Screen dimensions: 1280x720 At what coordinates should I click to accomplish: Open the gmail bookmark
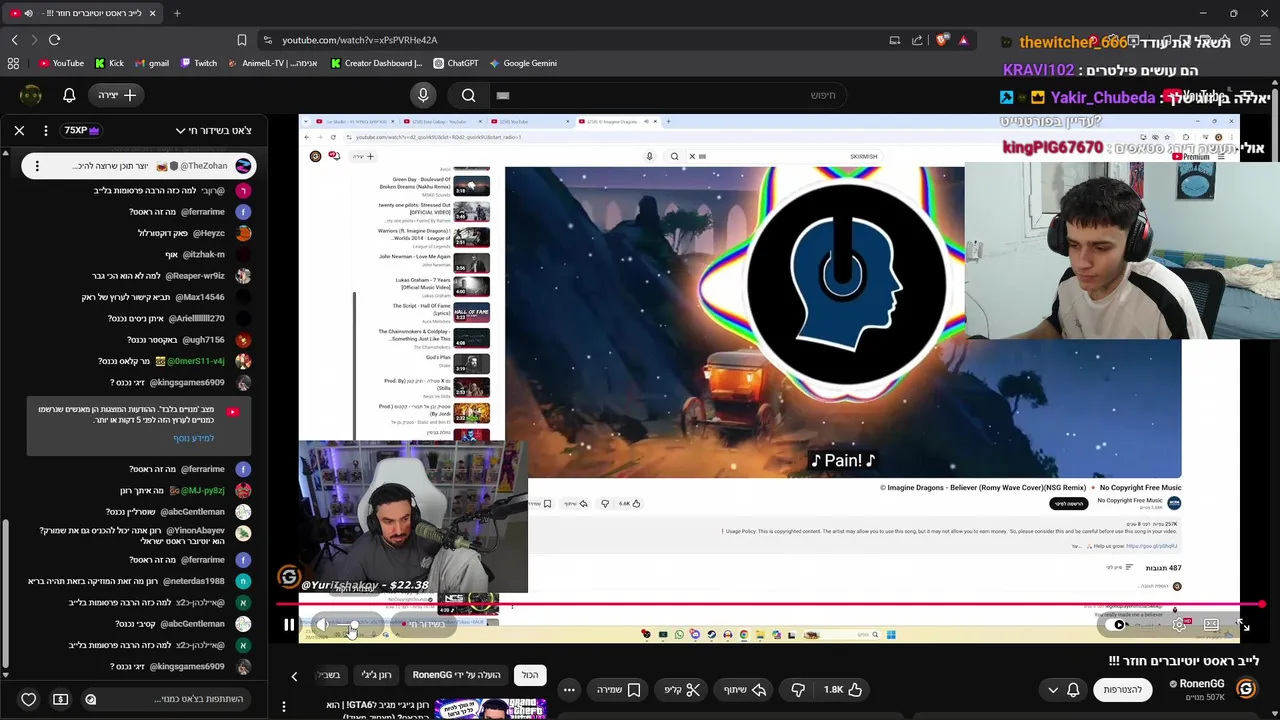[x=151, y=63]
